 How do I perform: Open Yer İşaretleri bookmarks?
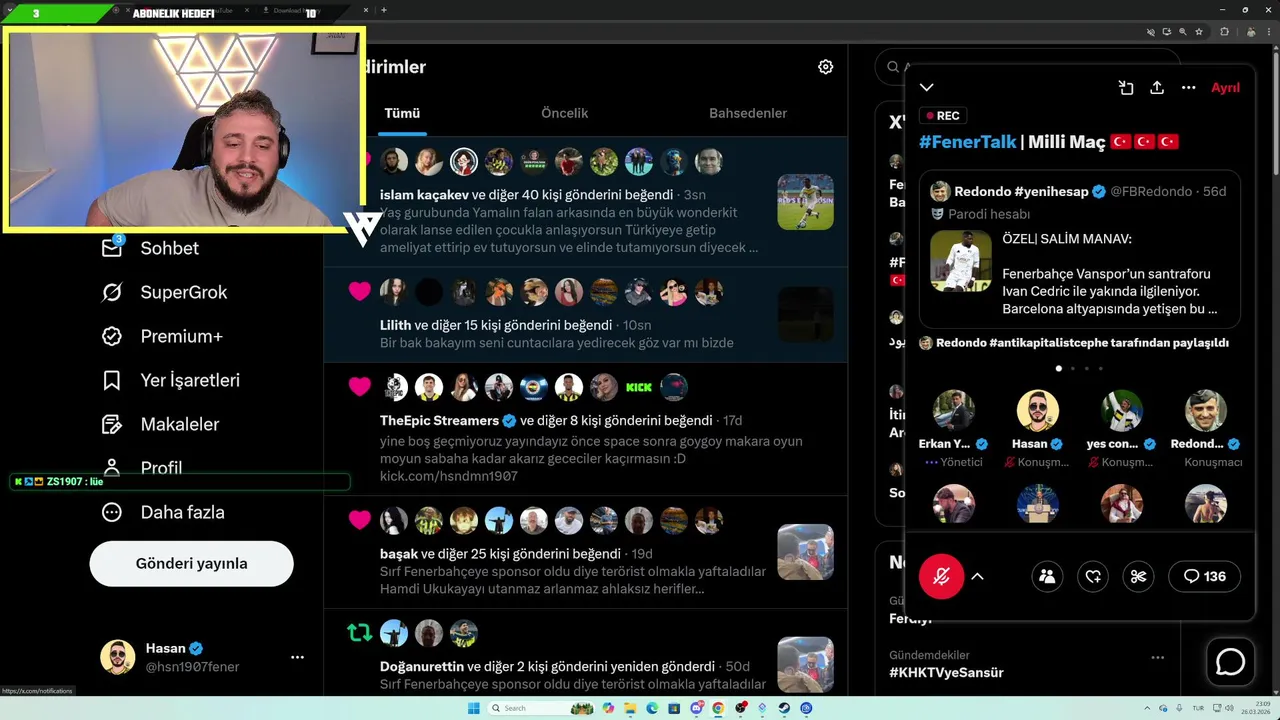[x=170, y=380]
